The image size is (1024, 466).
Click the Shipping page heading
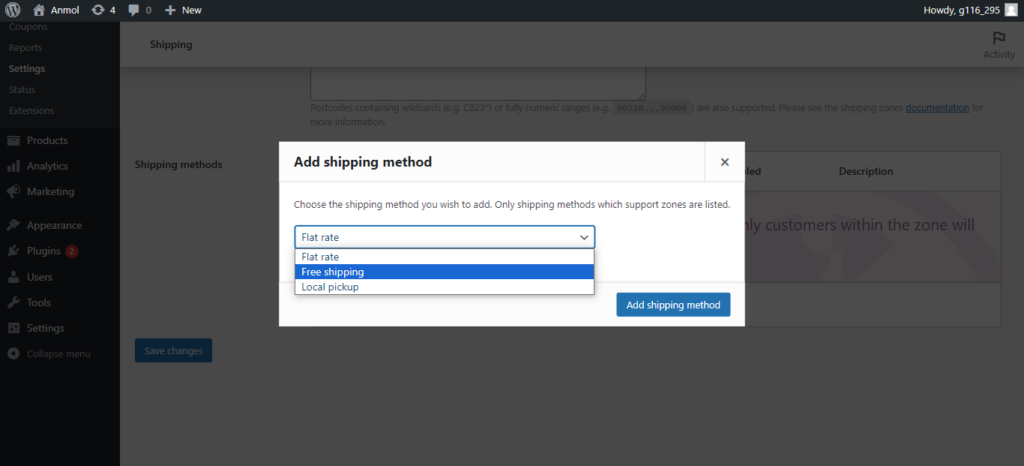tap(171, 44)
